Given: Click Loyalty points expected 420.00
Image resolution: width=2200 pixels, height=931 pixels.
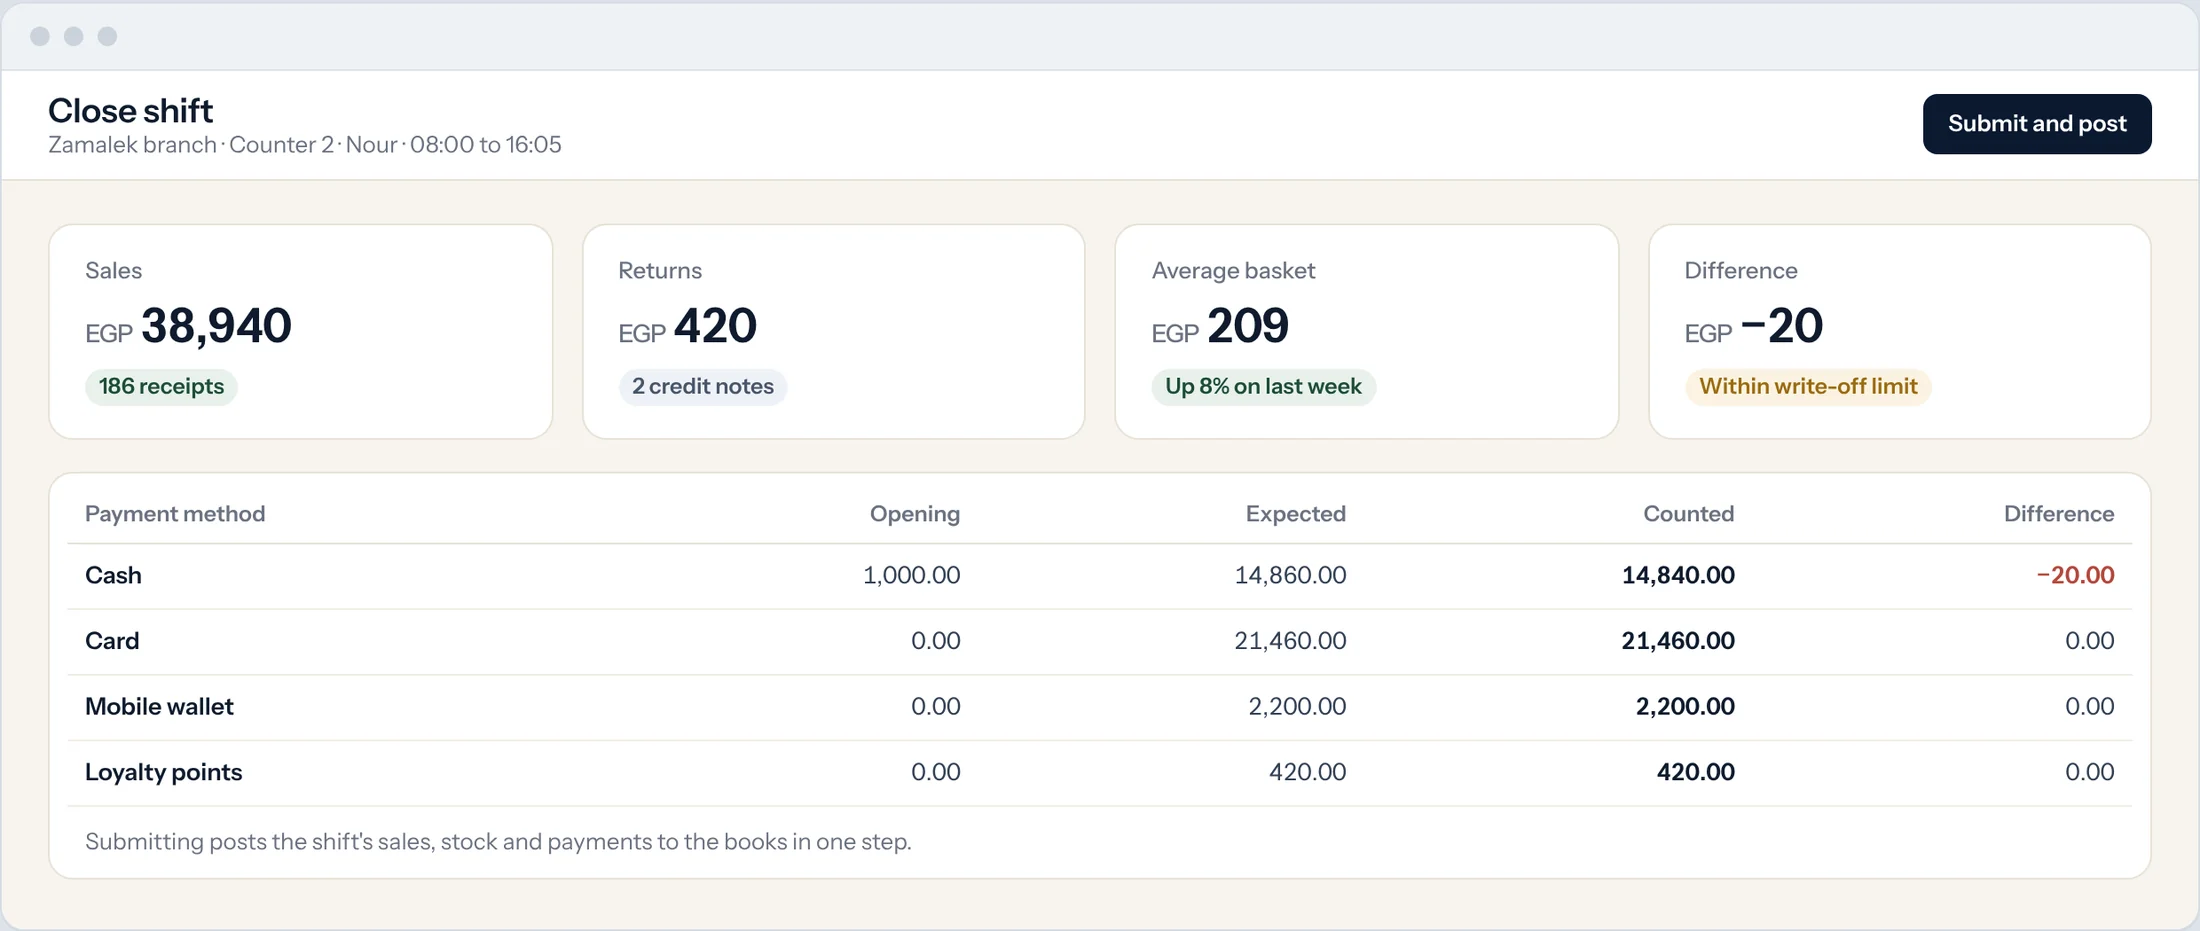Looking at the screenshot, I should pos(1307,772).
